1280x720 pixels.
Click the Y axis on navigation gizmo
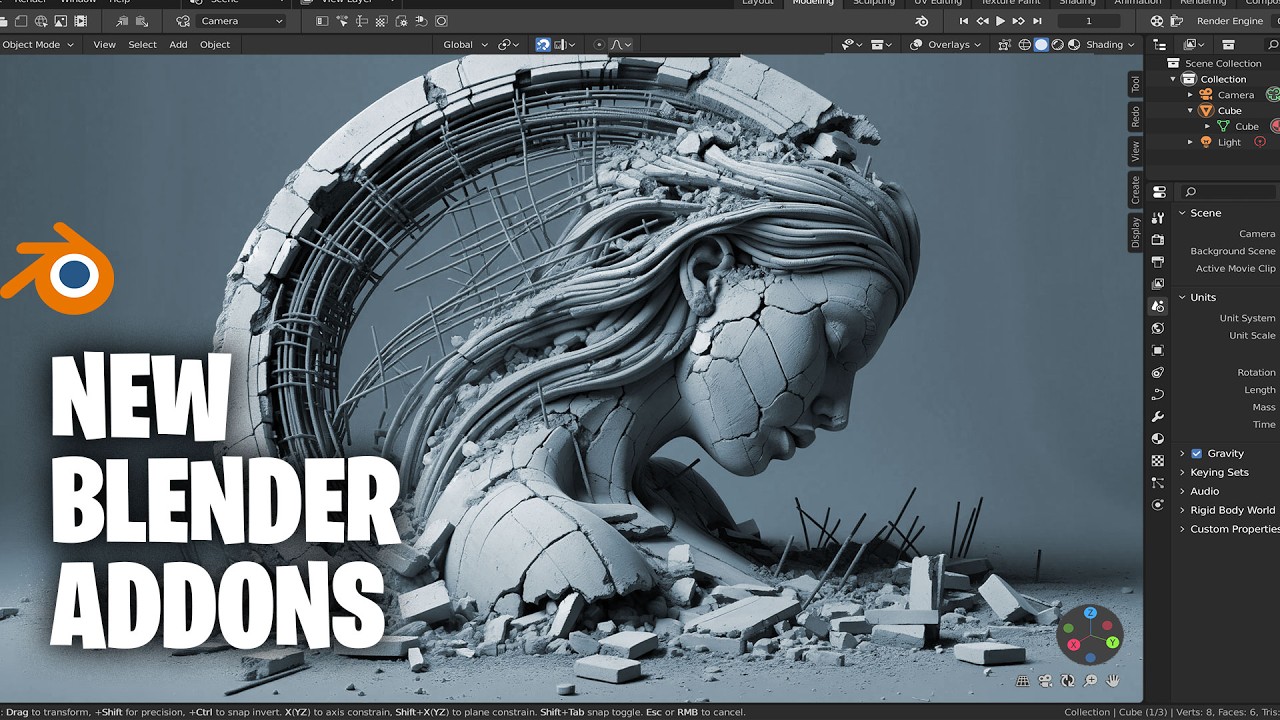[x=1112, y=642]
